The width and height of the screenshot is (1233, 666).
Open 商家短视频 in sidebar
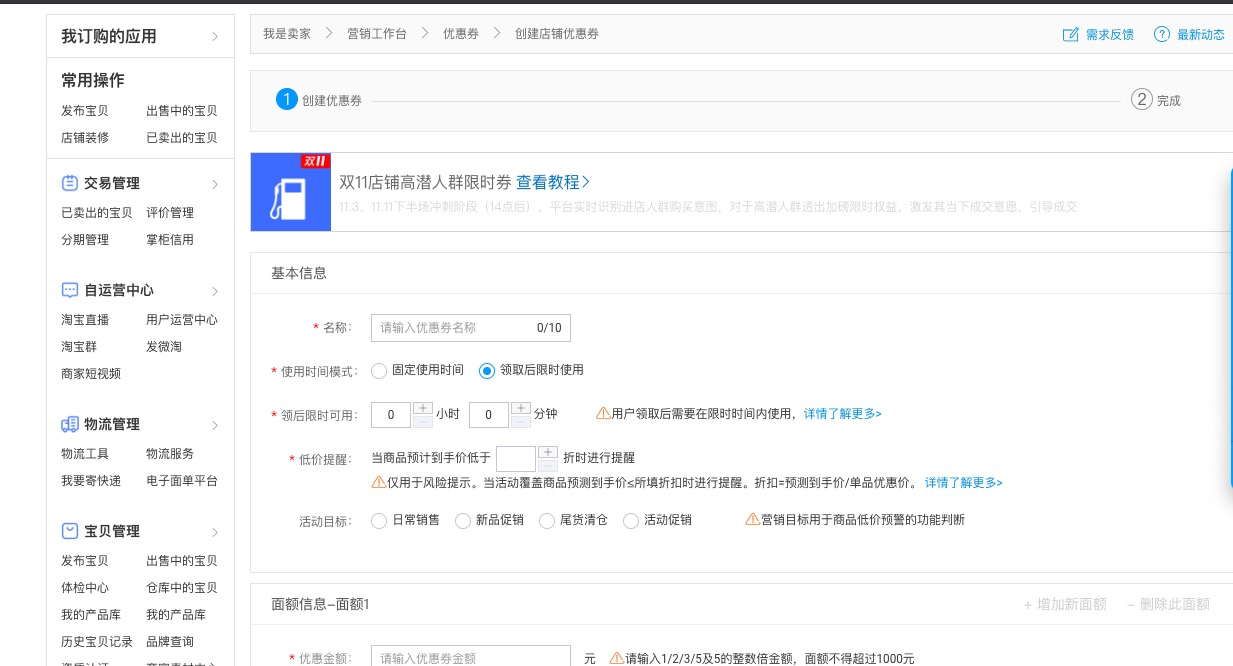coord(91,374)
